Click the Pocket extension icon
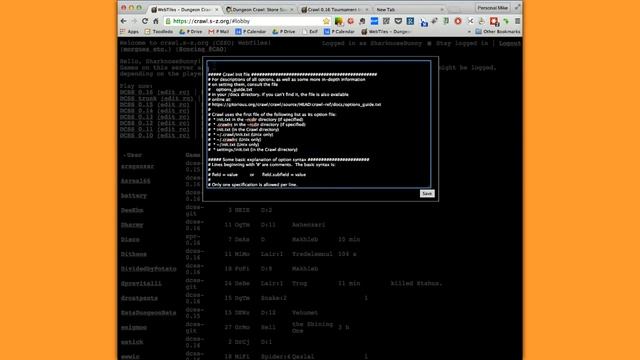Screen dimensions: 640x360 point(398,21)
